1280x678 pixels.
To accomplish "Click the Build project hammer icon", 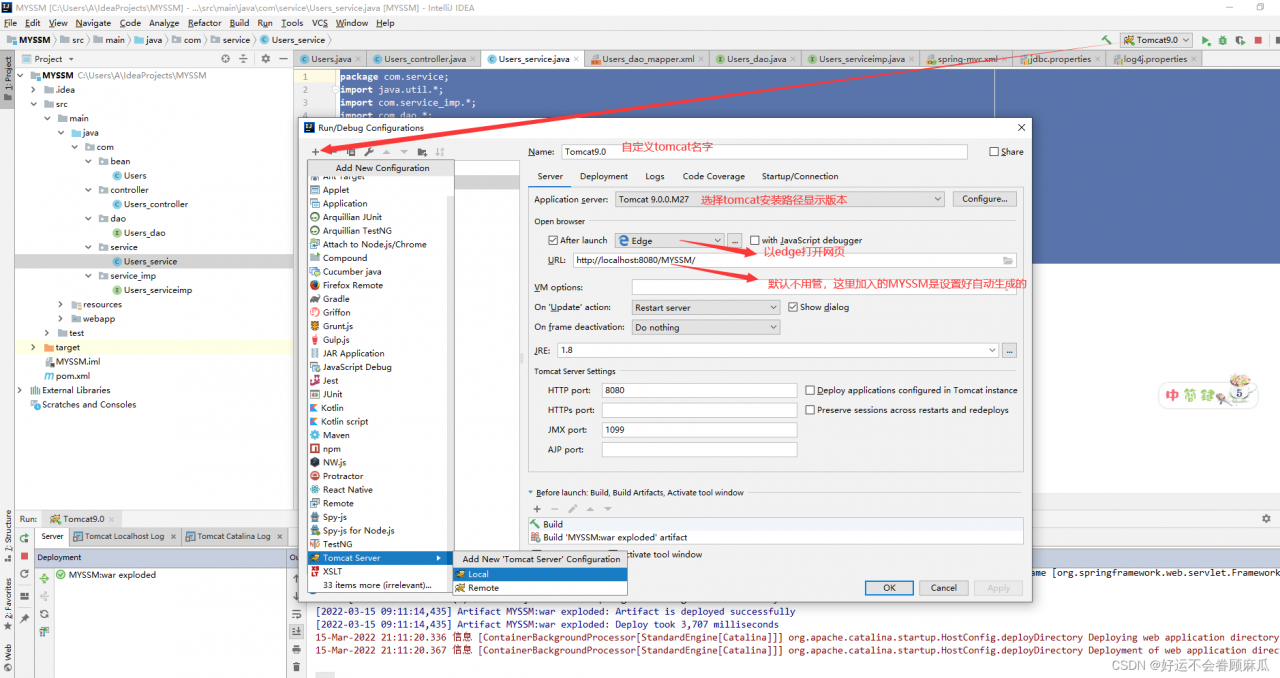I will pyautogui.click(x=1106, y=40).
